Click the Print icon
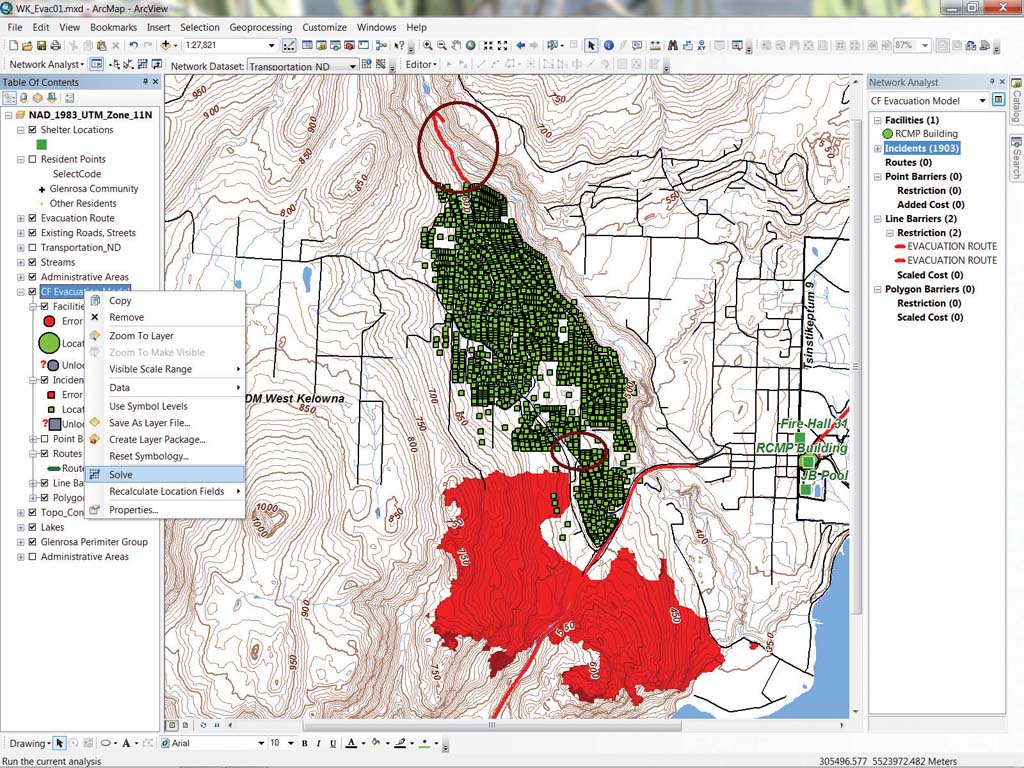 [x=56, y=45]
